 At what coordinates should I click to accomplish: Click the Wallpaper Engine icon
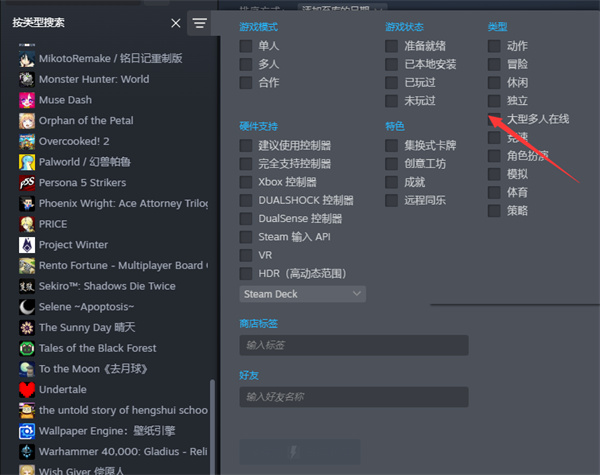tap(27, 431)
